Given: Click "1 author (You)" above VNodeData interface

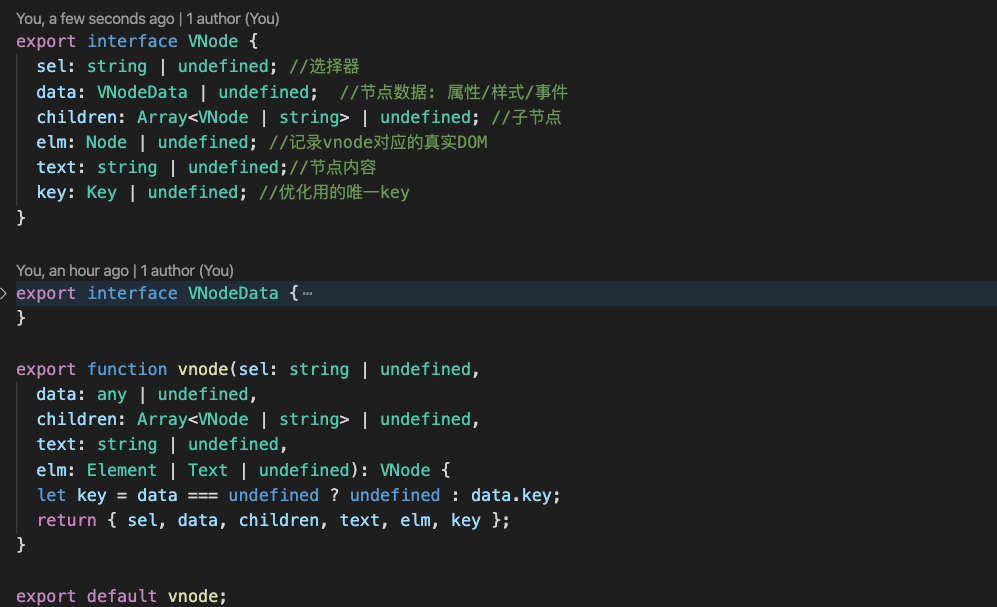Looking at the screenshot, I should (x=187, y=271).
